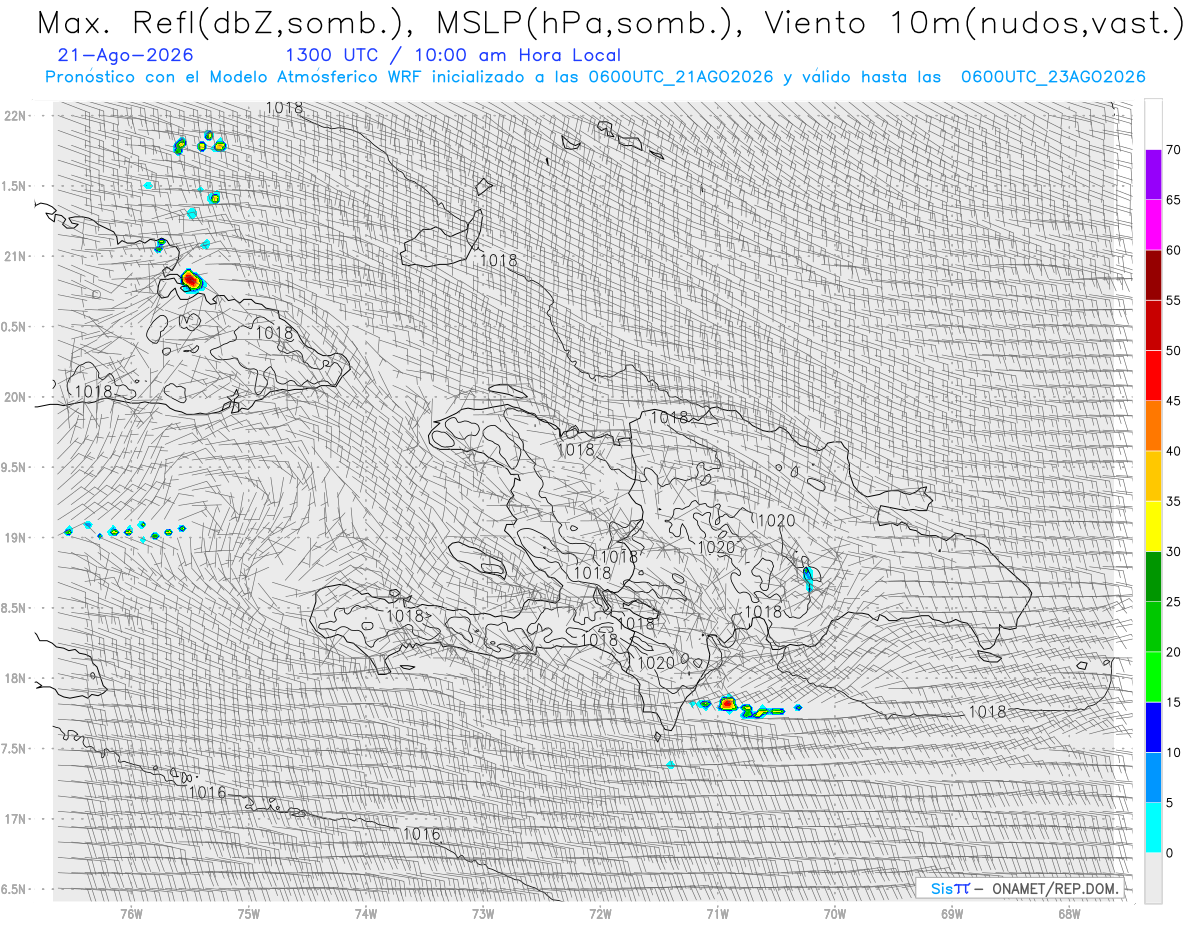Pick the dark blue 10-15 dBZ colorbar segment
Screen dimensions: 1200x927
click(x=1153, y=727)
